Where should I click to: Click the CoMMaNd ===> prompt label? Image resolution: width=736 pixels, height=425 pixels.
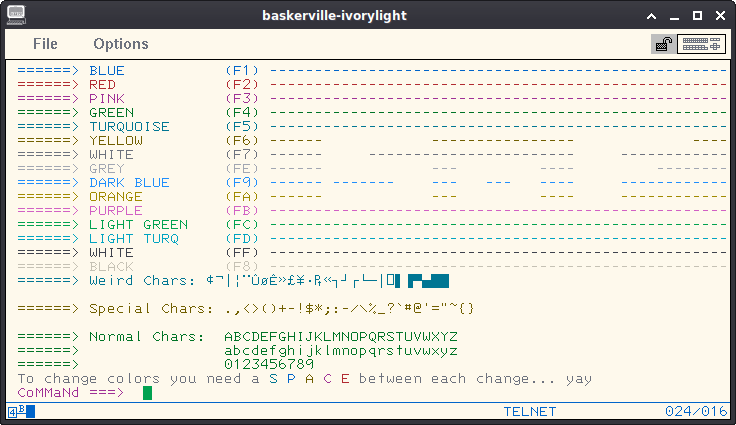tap(71, 393)
